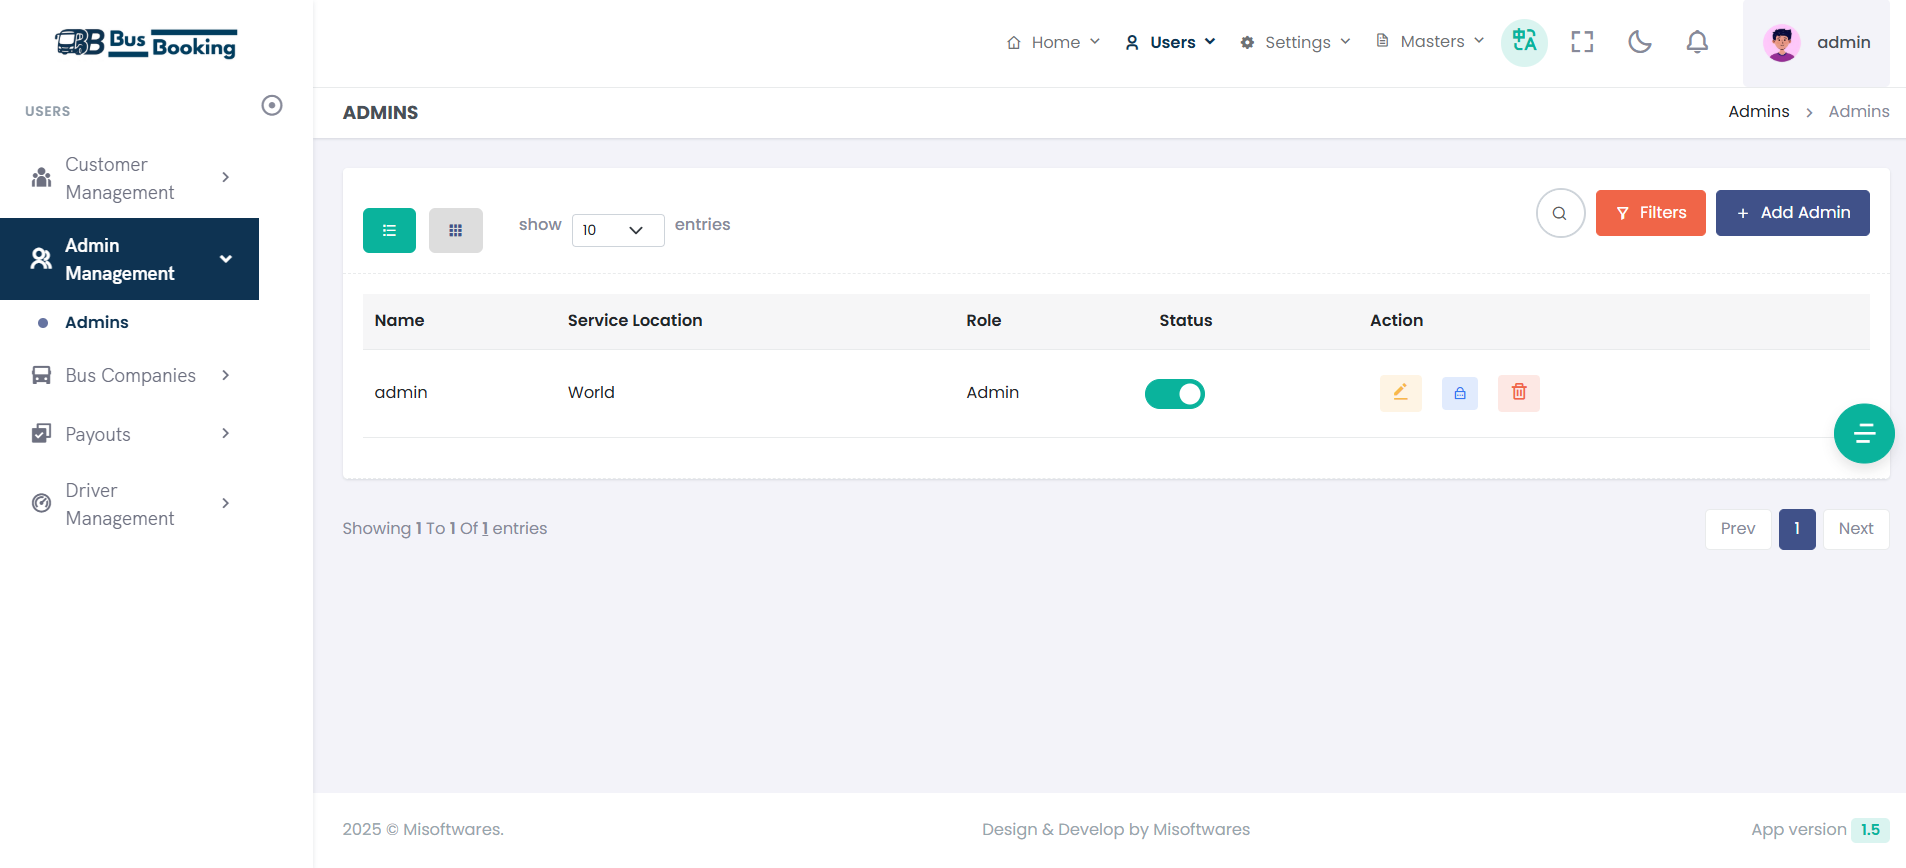Click the 'admin' name cell
Image resolution: width=1906 pixels, height=868 pixels.
click(401, 392)
